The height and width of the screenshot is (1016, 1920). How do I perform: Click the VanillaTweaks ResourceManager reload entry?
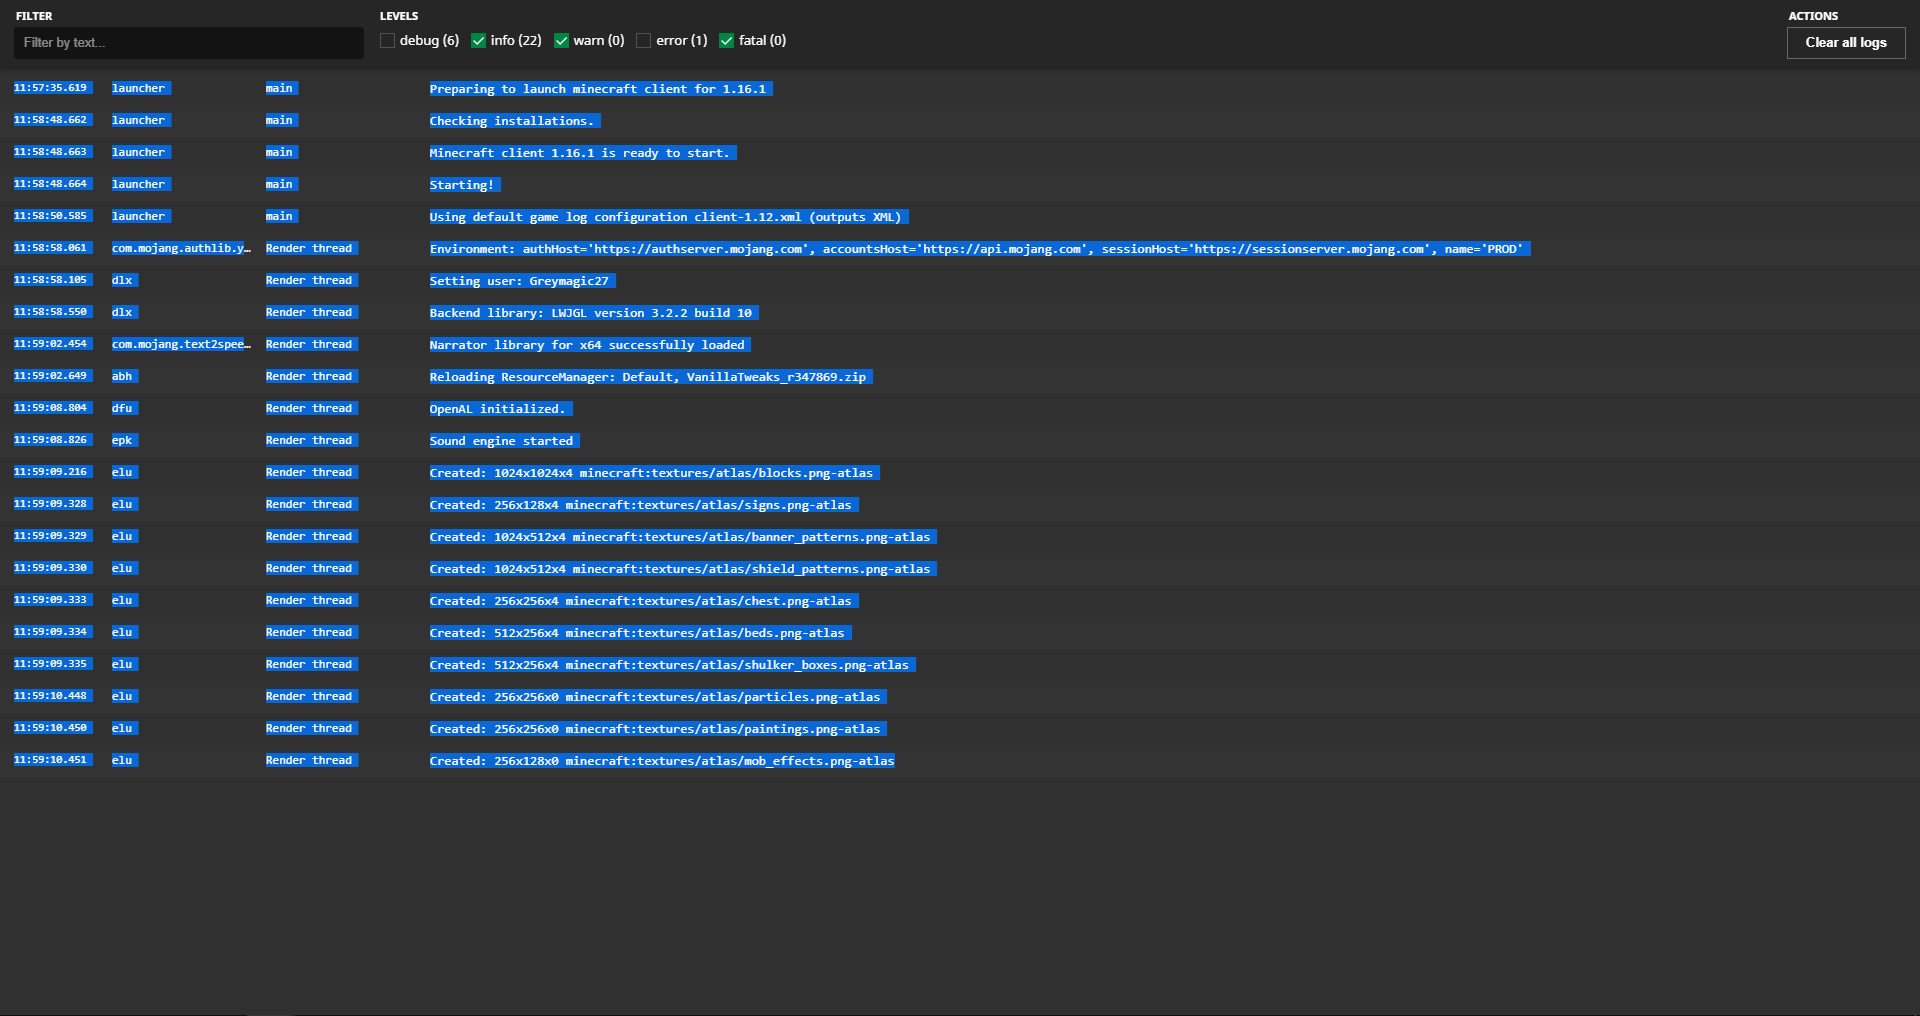tap(649, 377)
